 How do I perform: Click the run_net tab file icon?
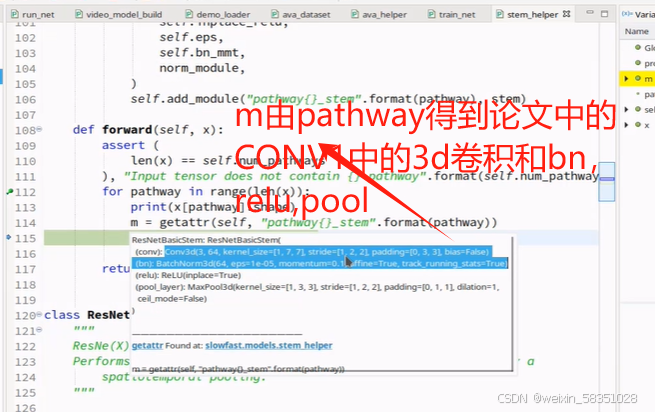[x=15, y=15]
